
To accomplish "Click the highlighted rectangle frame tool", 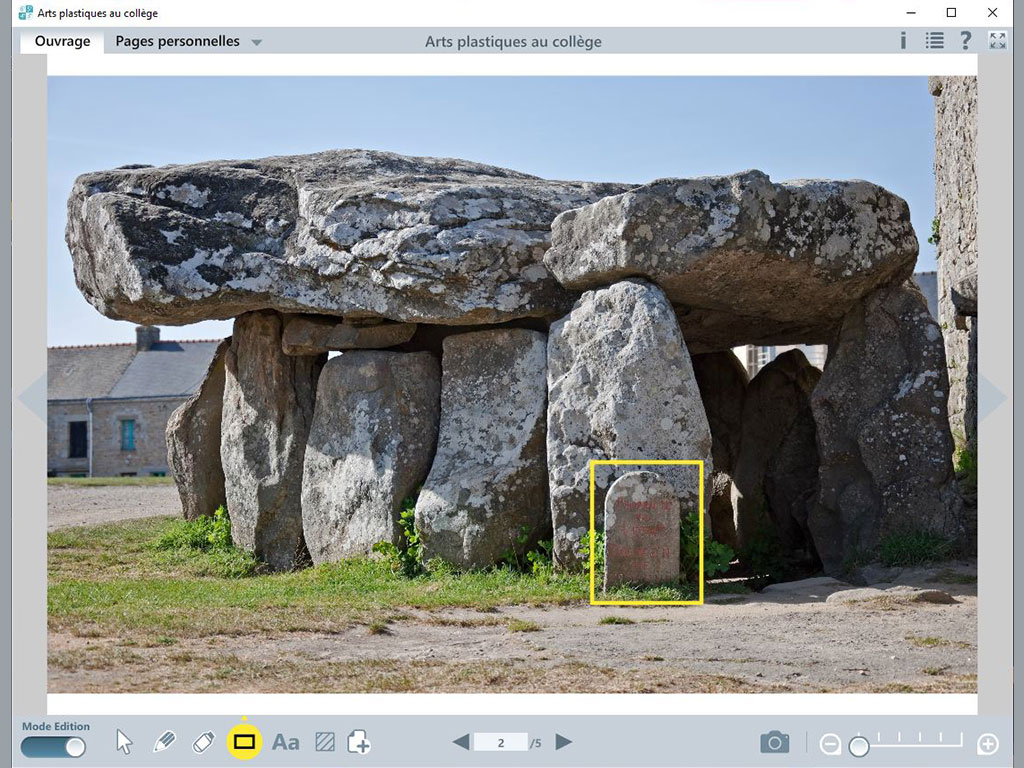I will [244, 742].
